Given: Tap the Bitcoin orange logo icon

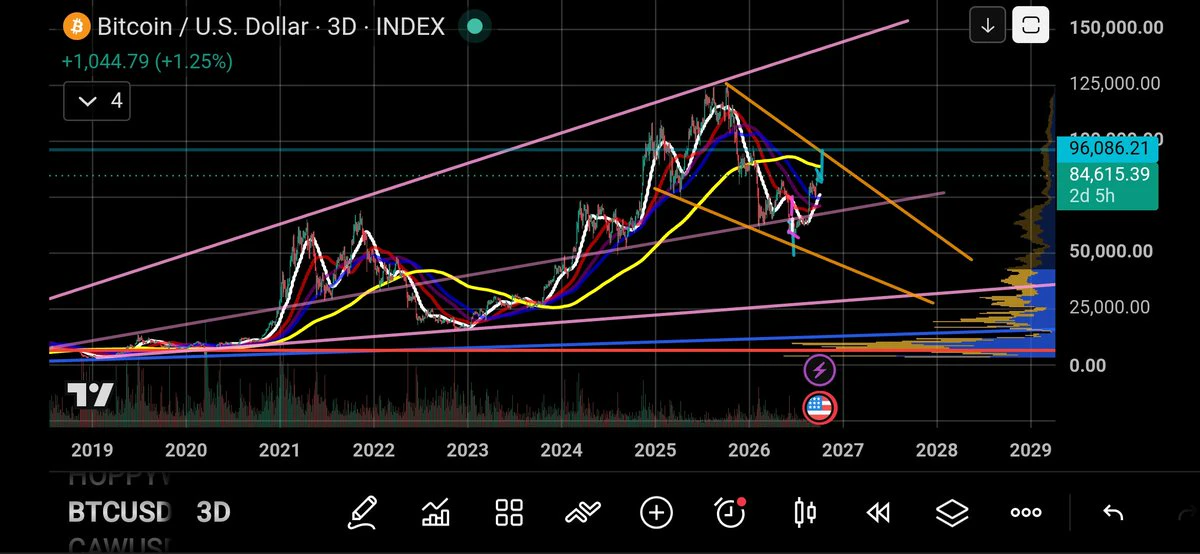Looking at the screenshot, I should tap(76, 26).
